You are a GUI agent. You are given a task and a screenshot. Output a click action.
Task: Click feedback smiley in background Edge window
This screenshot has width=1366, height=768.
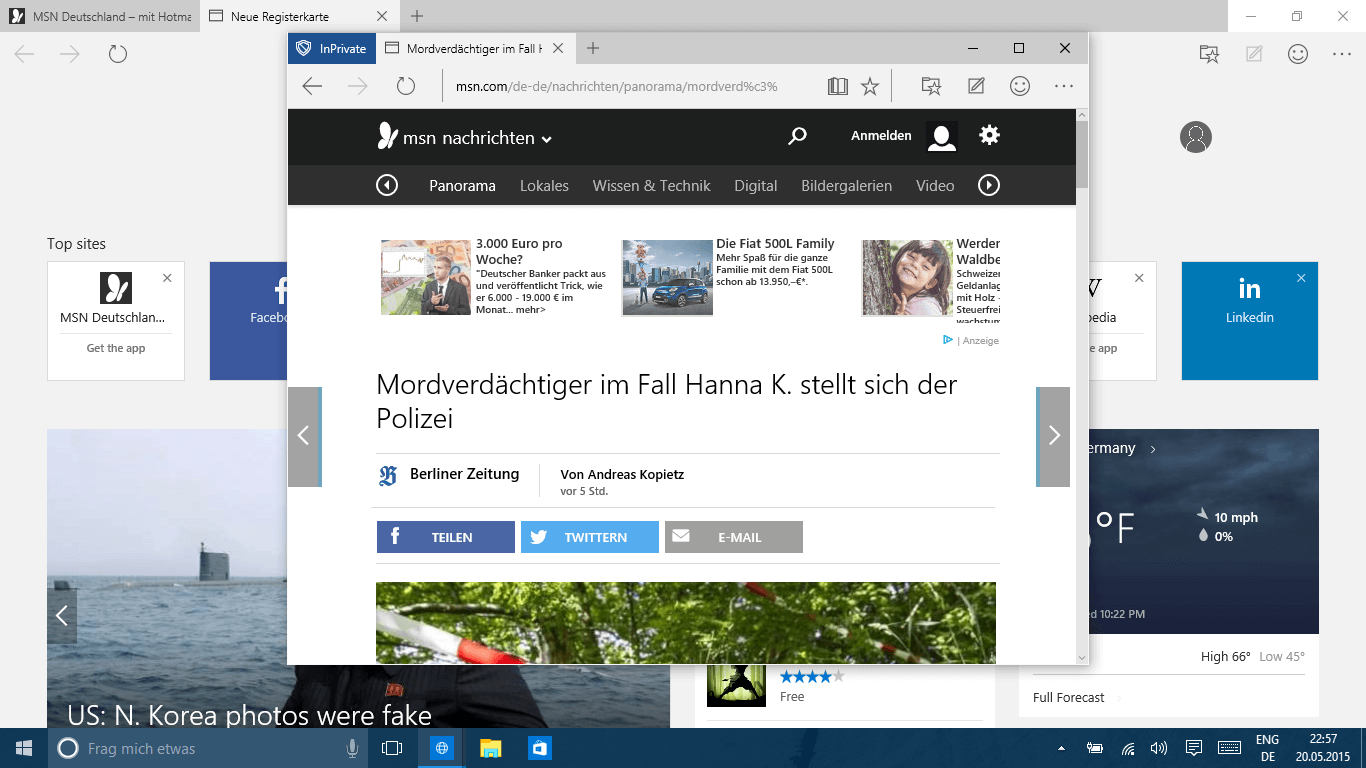(x=1298, y=54)
